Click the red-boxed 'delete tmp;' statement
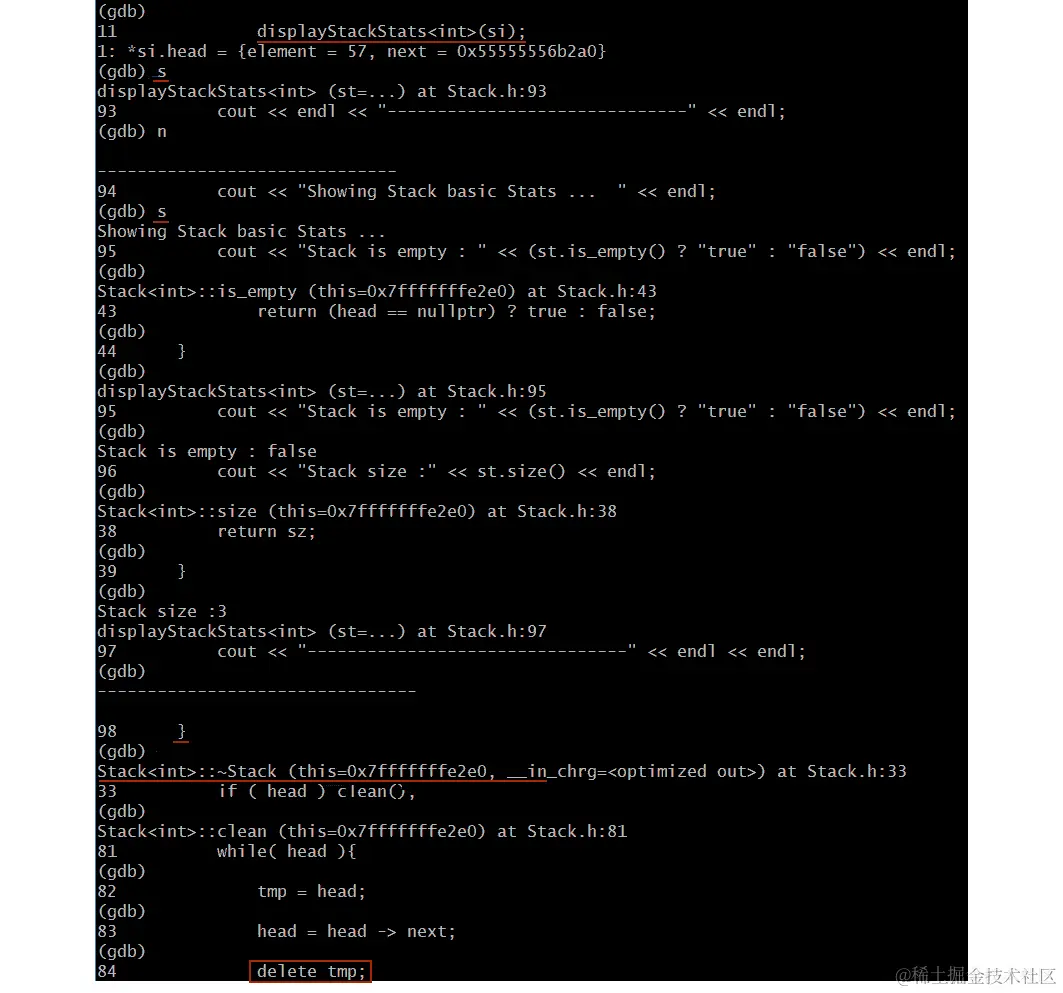The image size is (1063, 993). click(310, 971)
